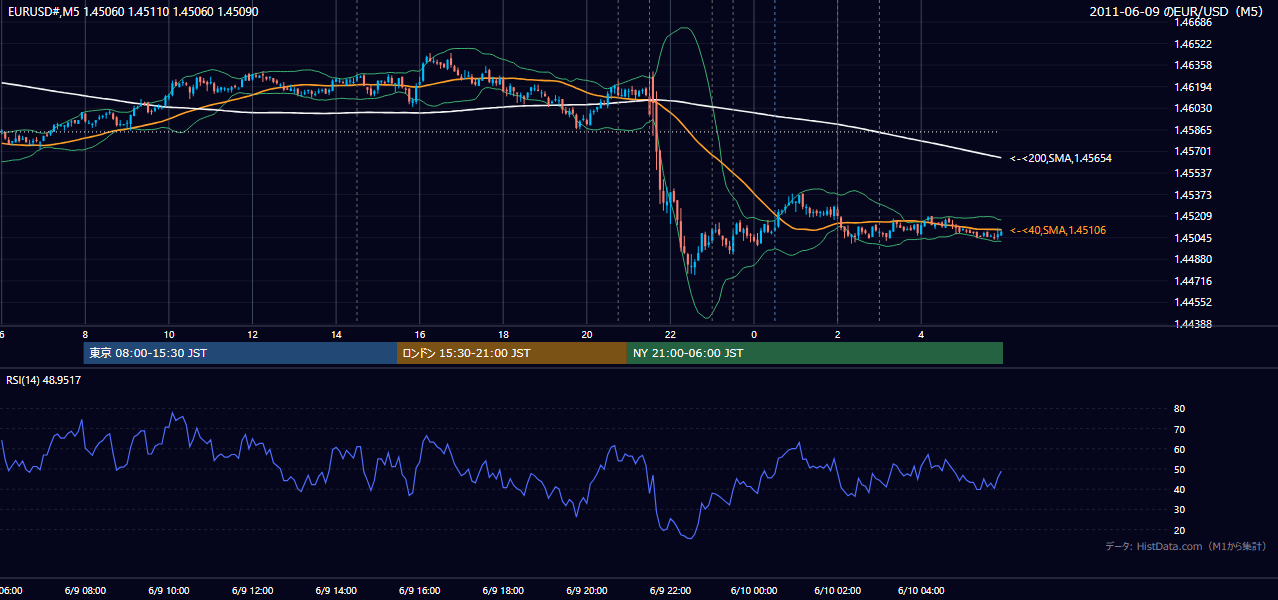Click hour label 18 under price chart
This screenshot has width=1278, height=600.
[504, 334]
